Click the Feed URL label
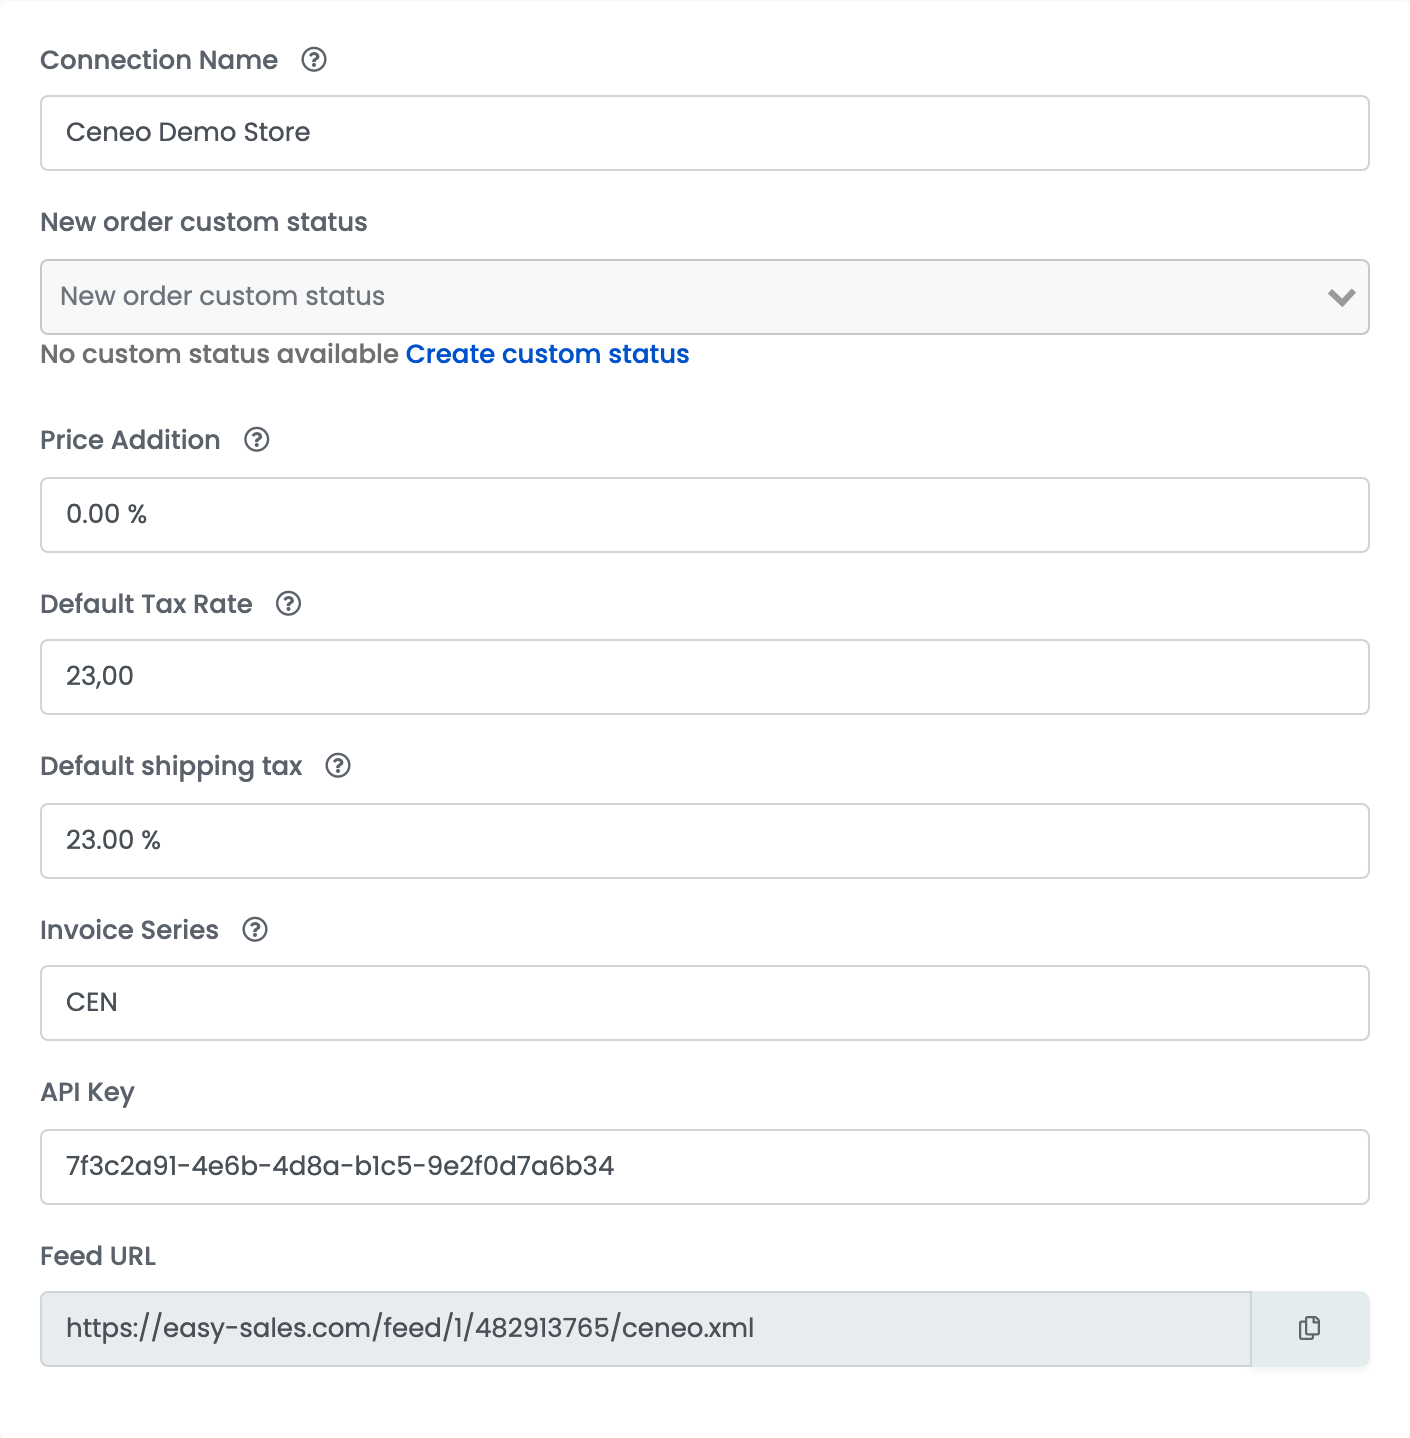 98,1256
